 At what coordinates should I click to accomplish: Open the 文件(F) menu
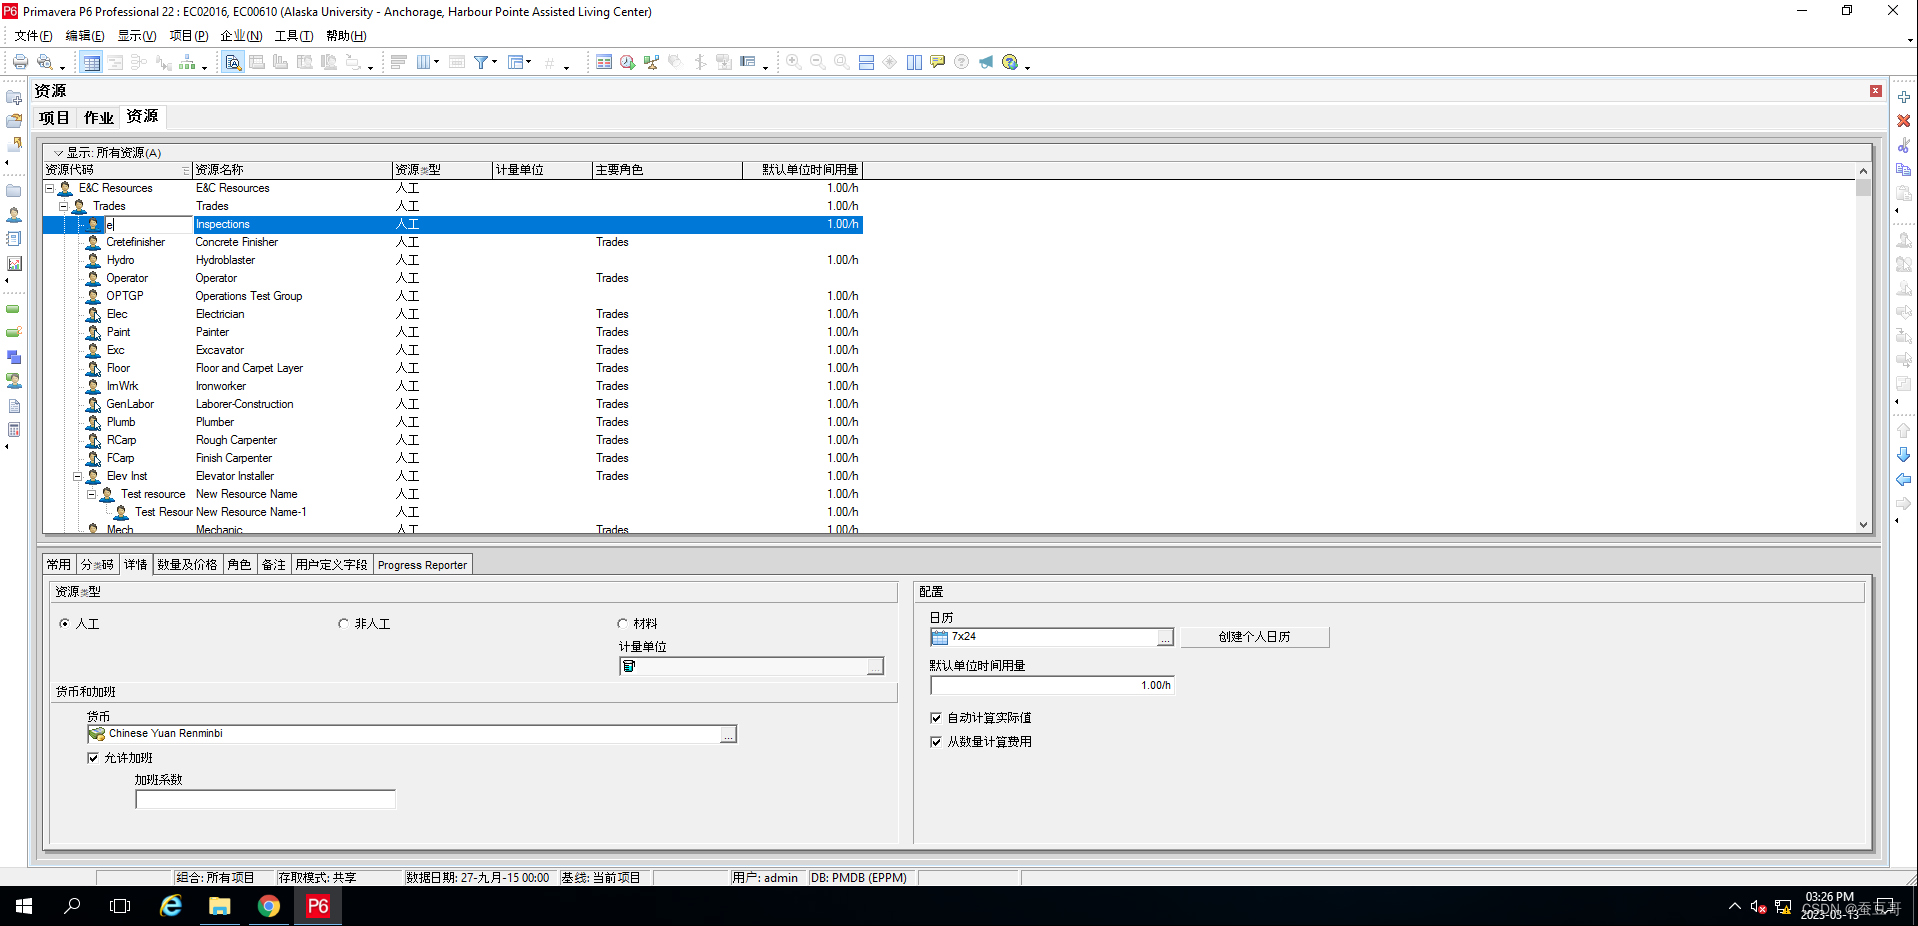33,36
